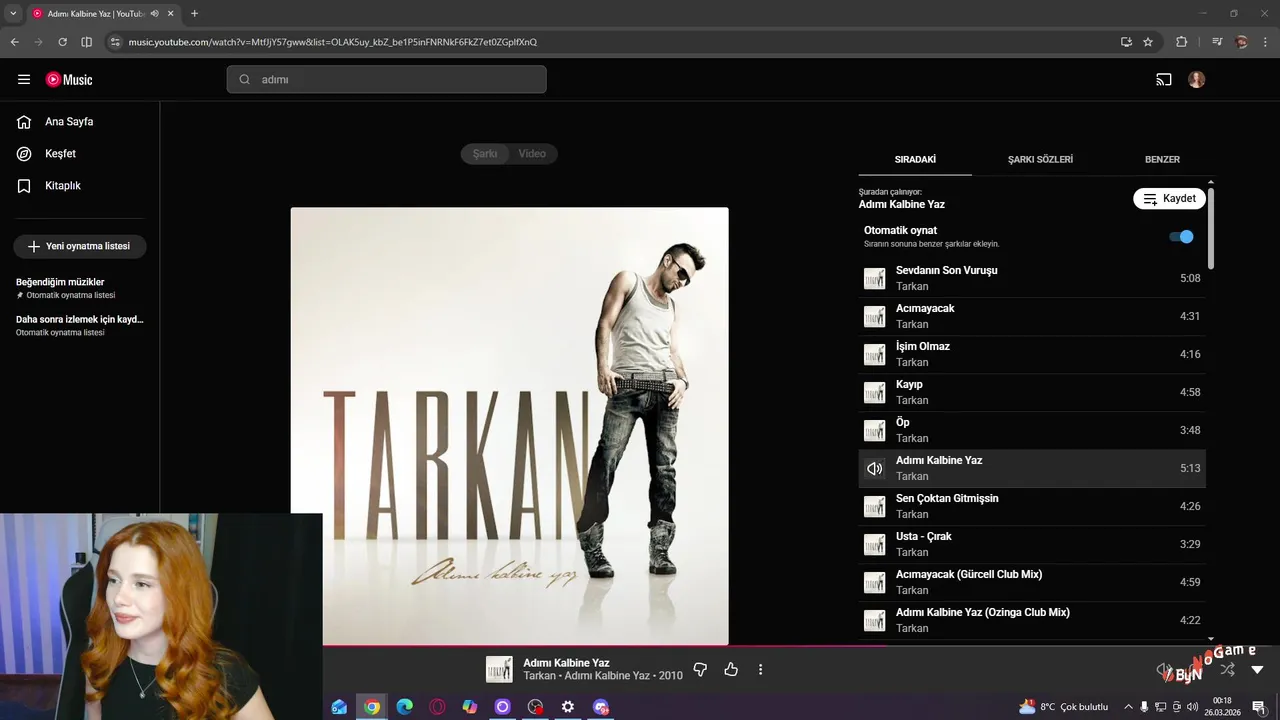Image resolution: width=1280 pixels, height=720 pixels.
Task: Open the hamburger guide menu
Action: click(24, 79)
